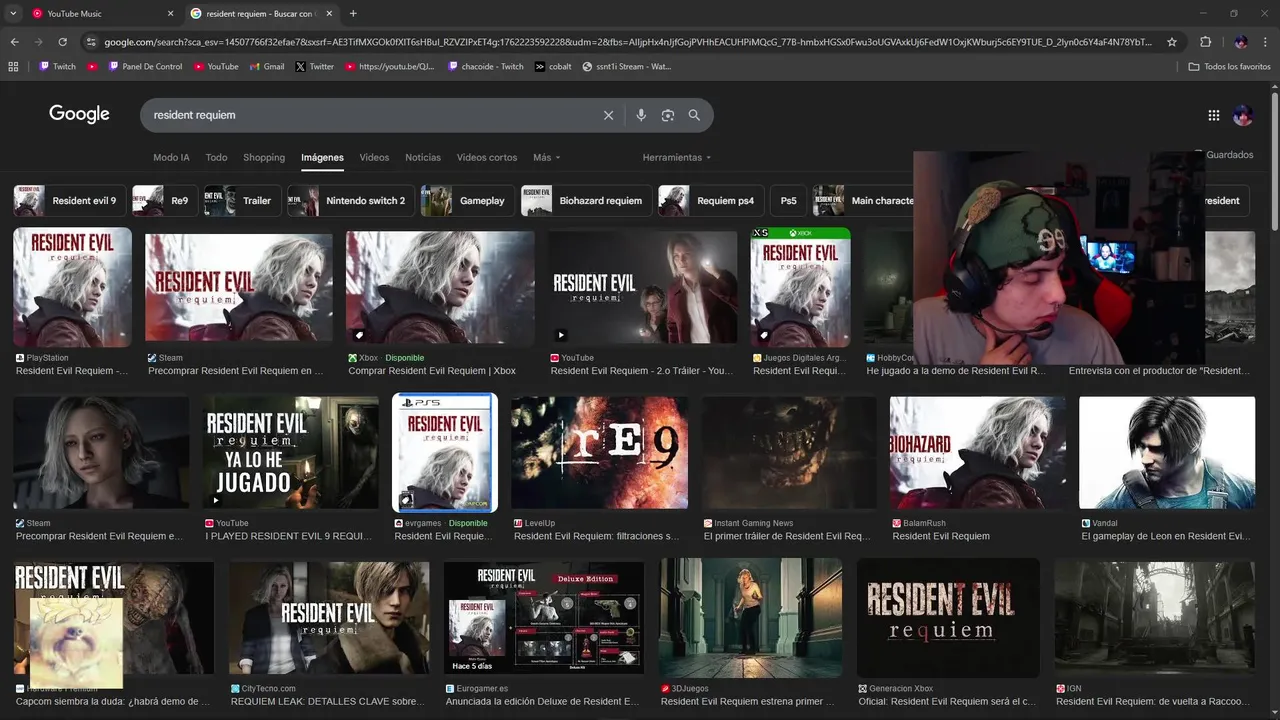Select Biohazard requiem filter chip

(586, 201)
